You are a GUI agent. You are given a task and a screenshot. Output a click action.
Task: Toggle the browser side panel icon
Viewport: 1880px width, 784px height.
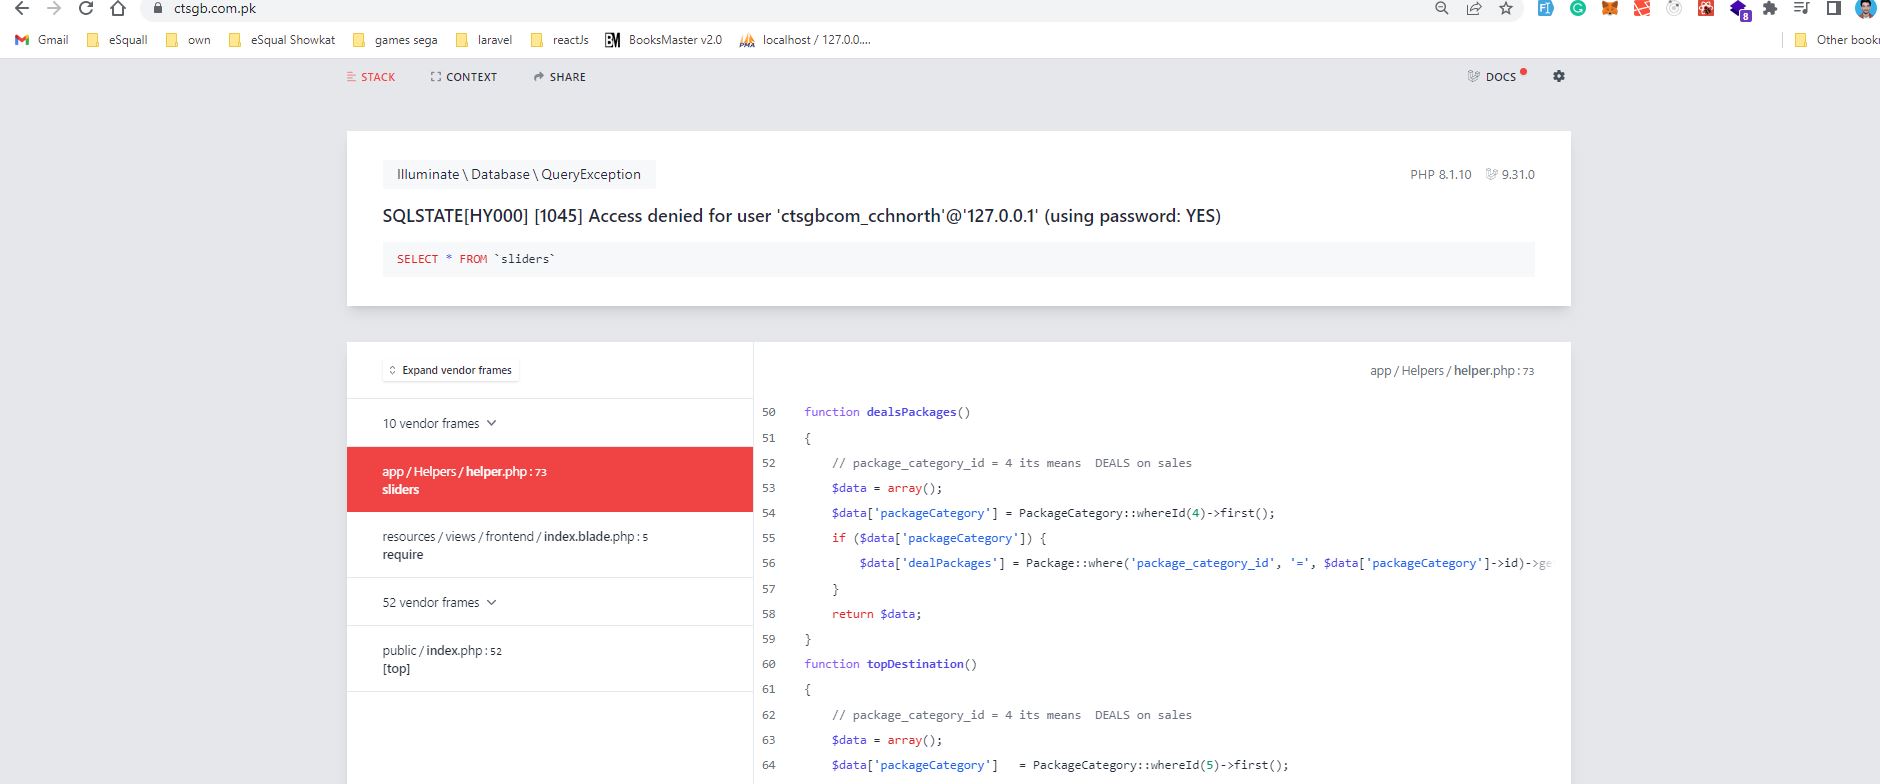pos(1834,8)
